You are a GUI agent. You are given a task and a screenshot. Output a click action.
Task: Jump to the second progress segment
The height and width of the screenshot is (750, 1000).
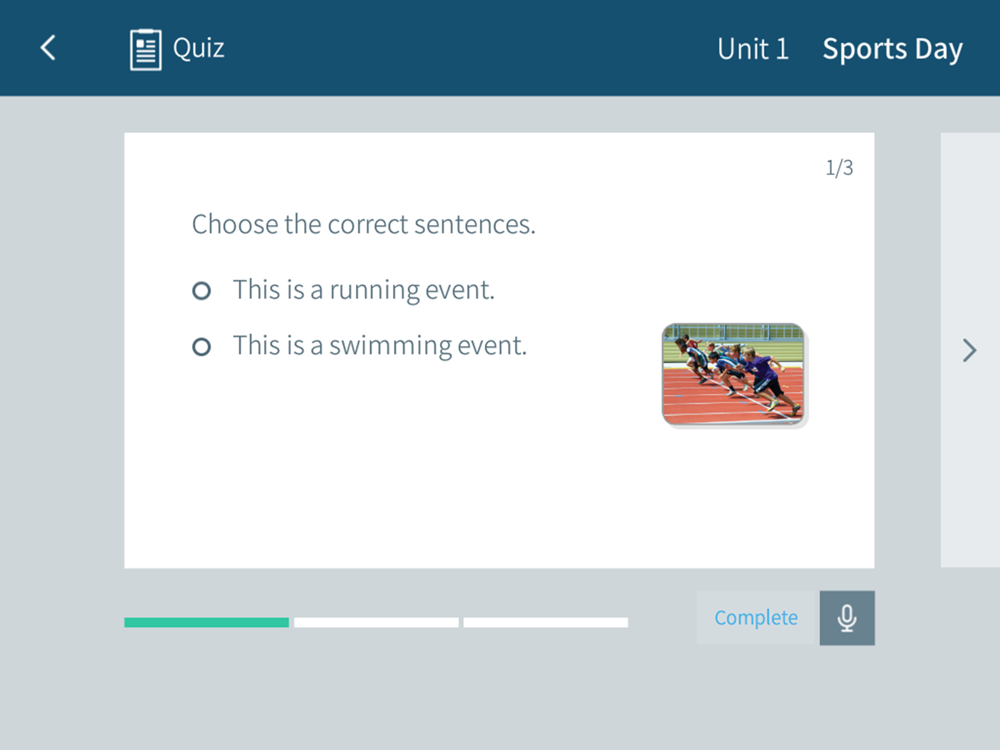click(376, 622)
